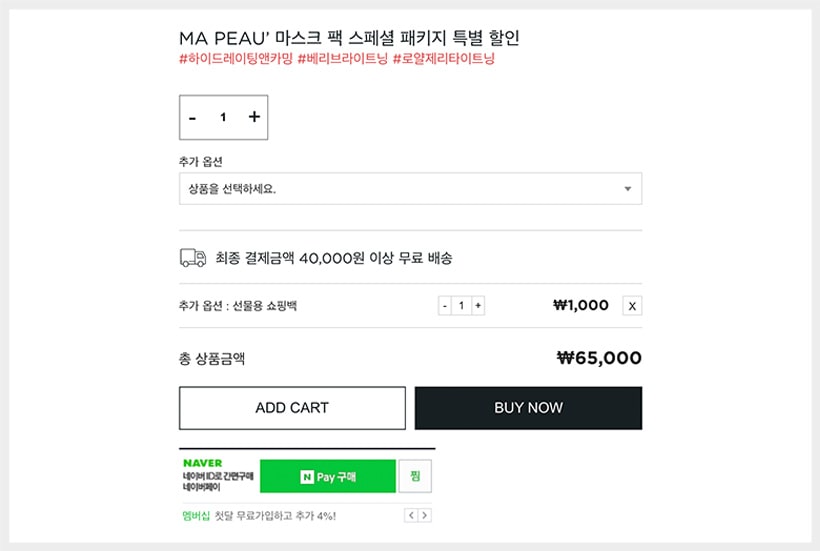
Task: Remove the 선물용 쇼핑백 option with X
Action: point(632,306)
